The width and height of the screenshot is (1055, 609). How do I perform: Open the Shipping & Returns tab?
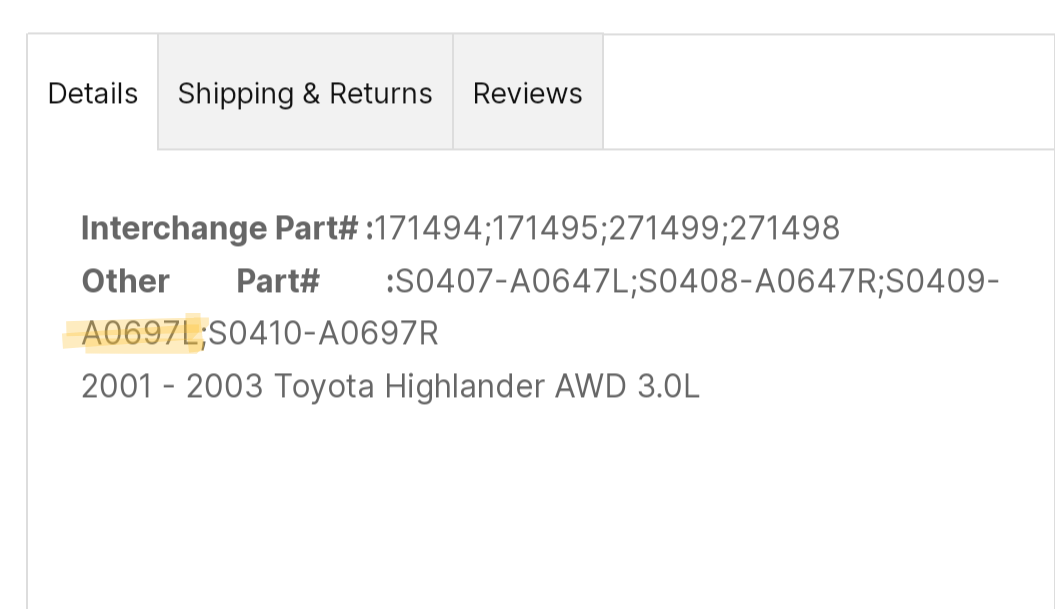click(305, 92)
